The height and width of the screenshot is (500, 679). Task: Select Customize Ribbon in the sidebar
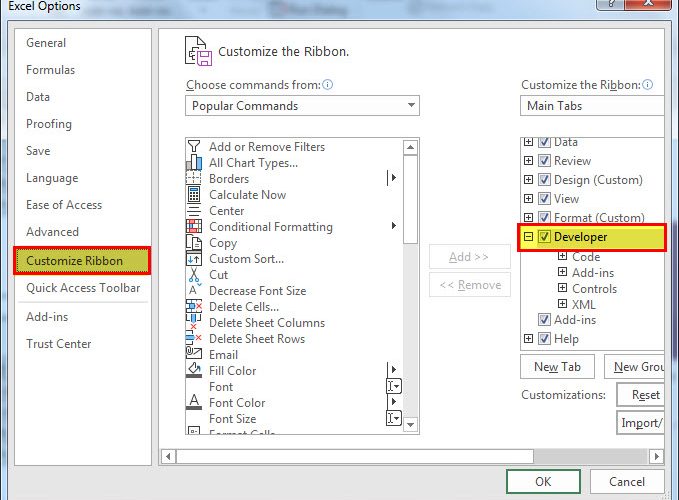pyautogui.click(x=82, y=261)
